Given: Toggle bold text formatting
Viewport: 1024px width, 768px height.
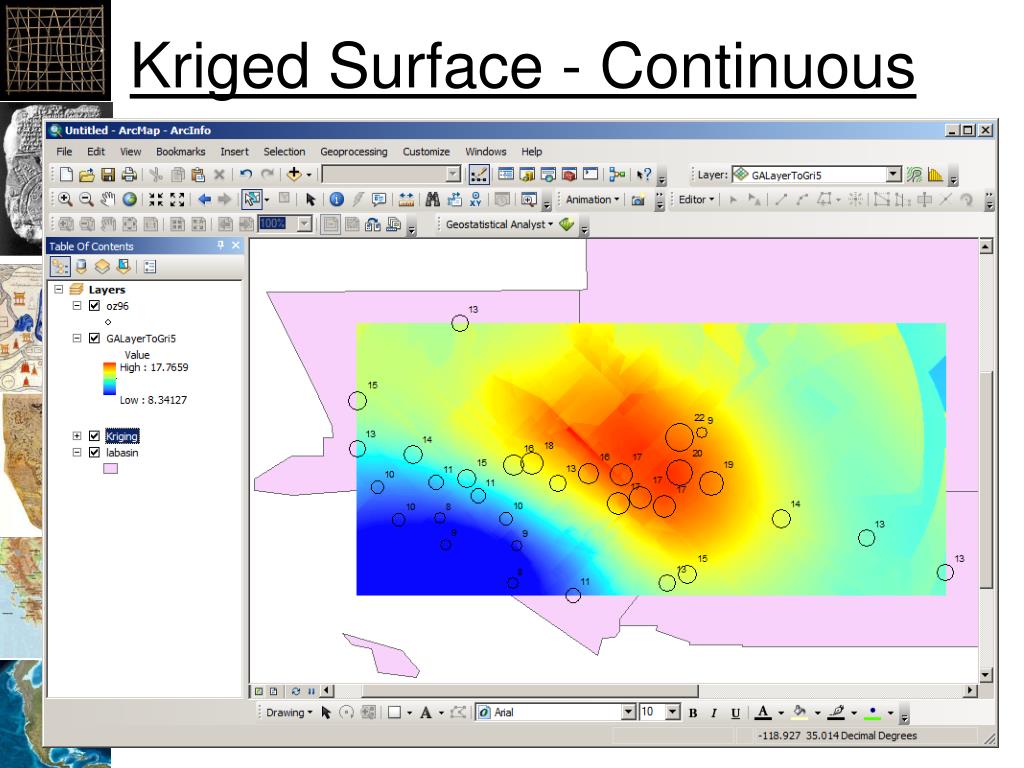Looking at the screenshot, I should (693, 712).
